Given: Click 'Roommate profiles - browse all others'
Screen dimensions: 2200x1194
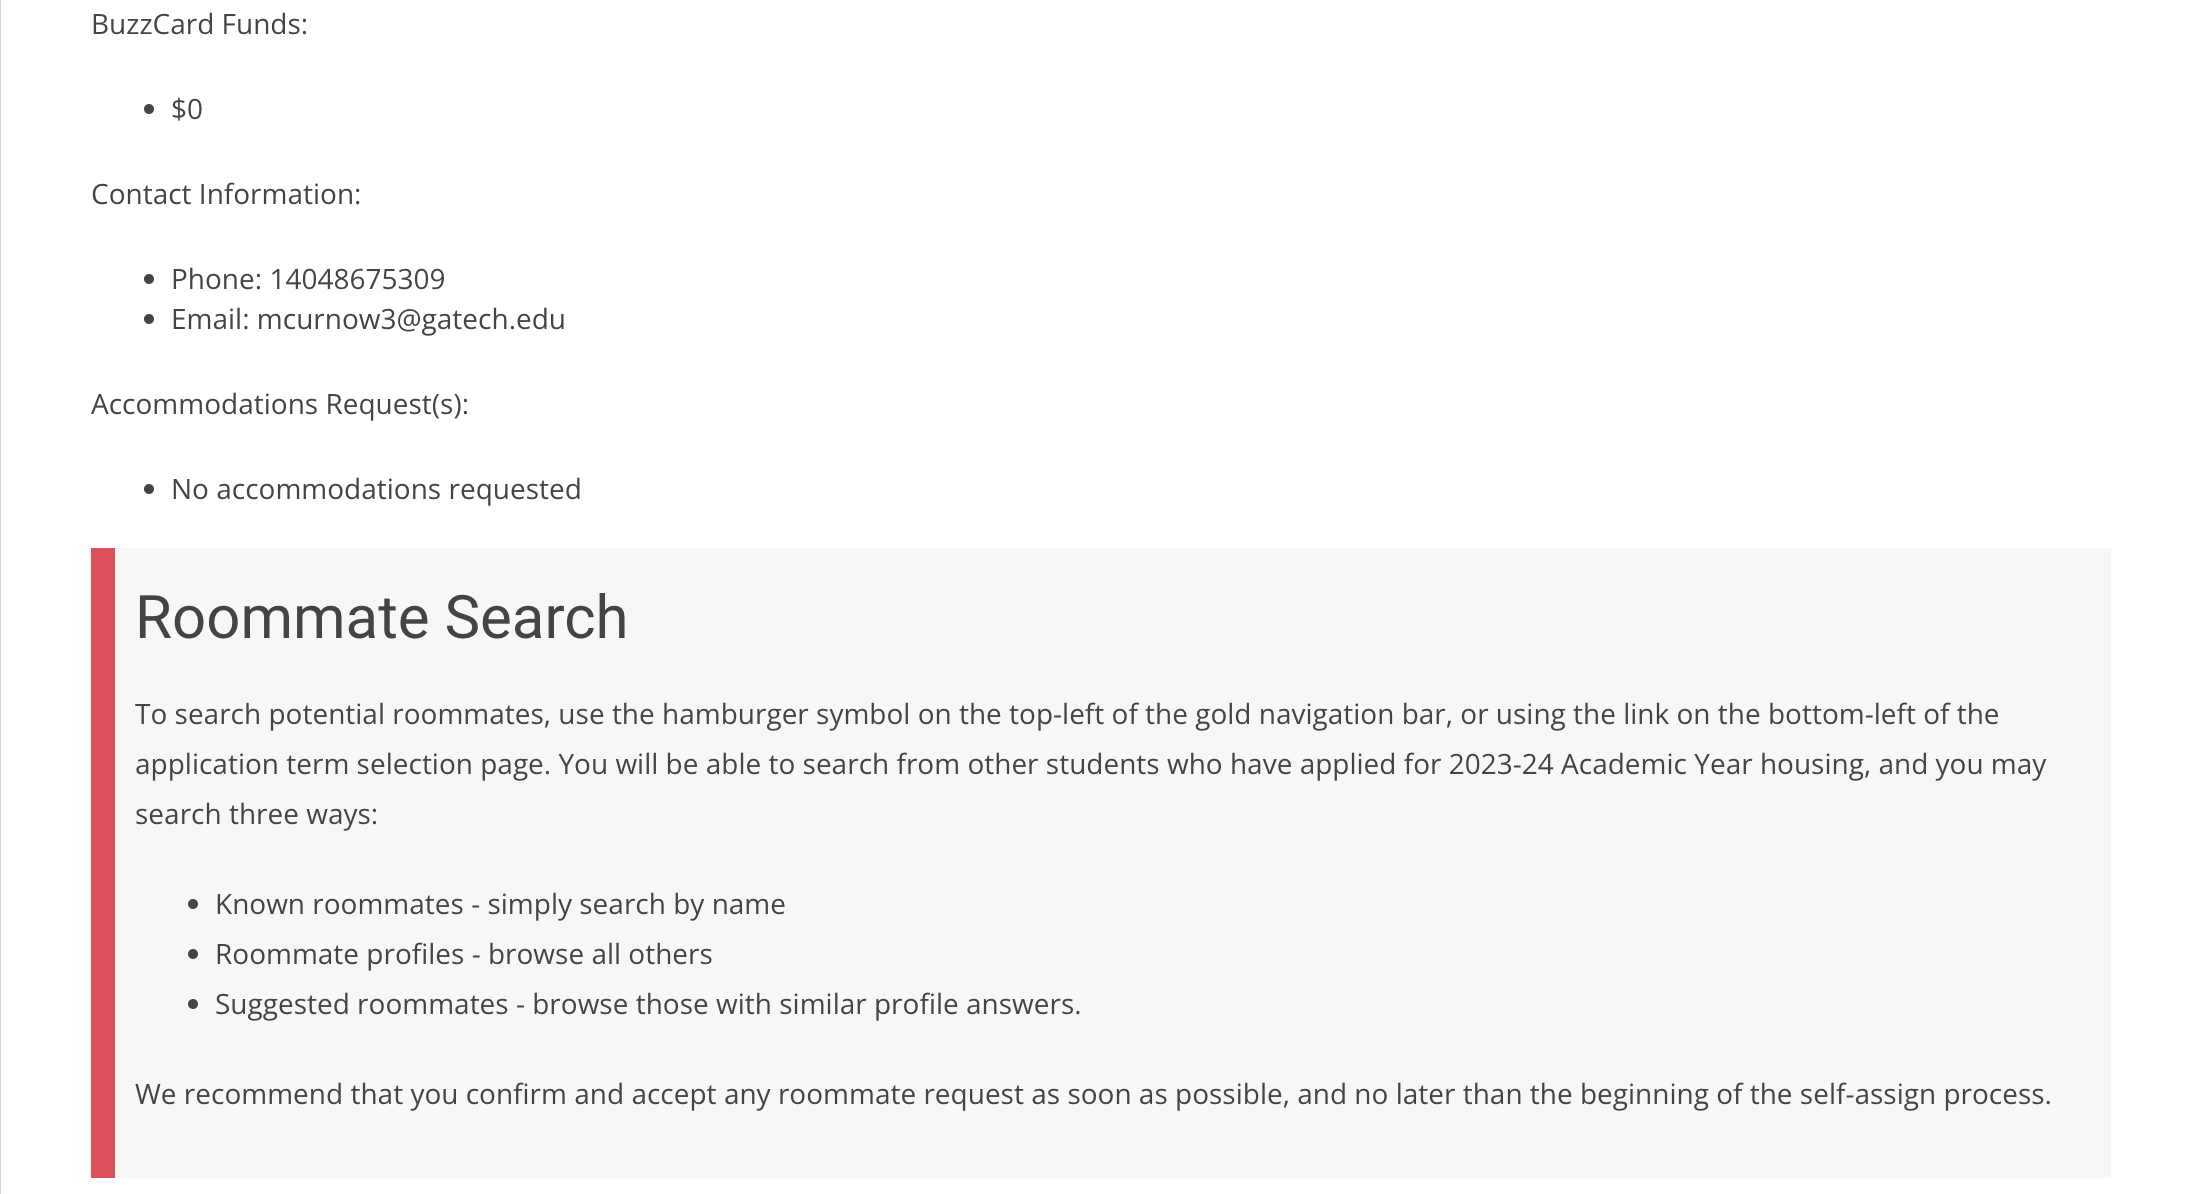Looking at the screenshot, I should (464, 954).
